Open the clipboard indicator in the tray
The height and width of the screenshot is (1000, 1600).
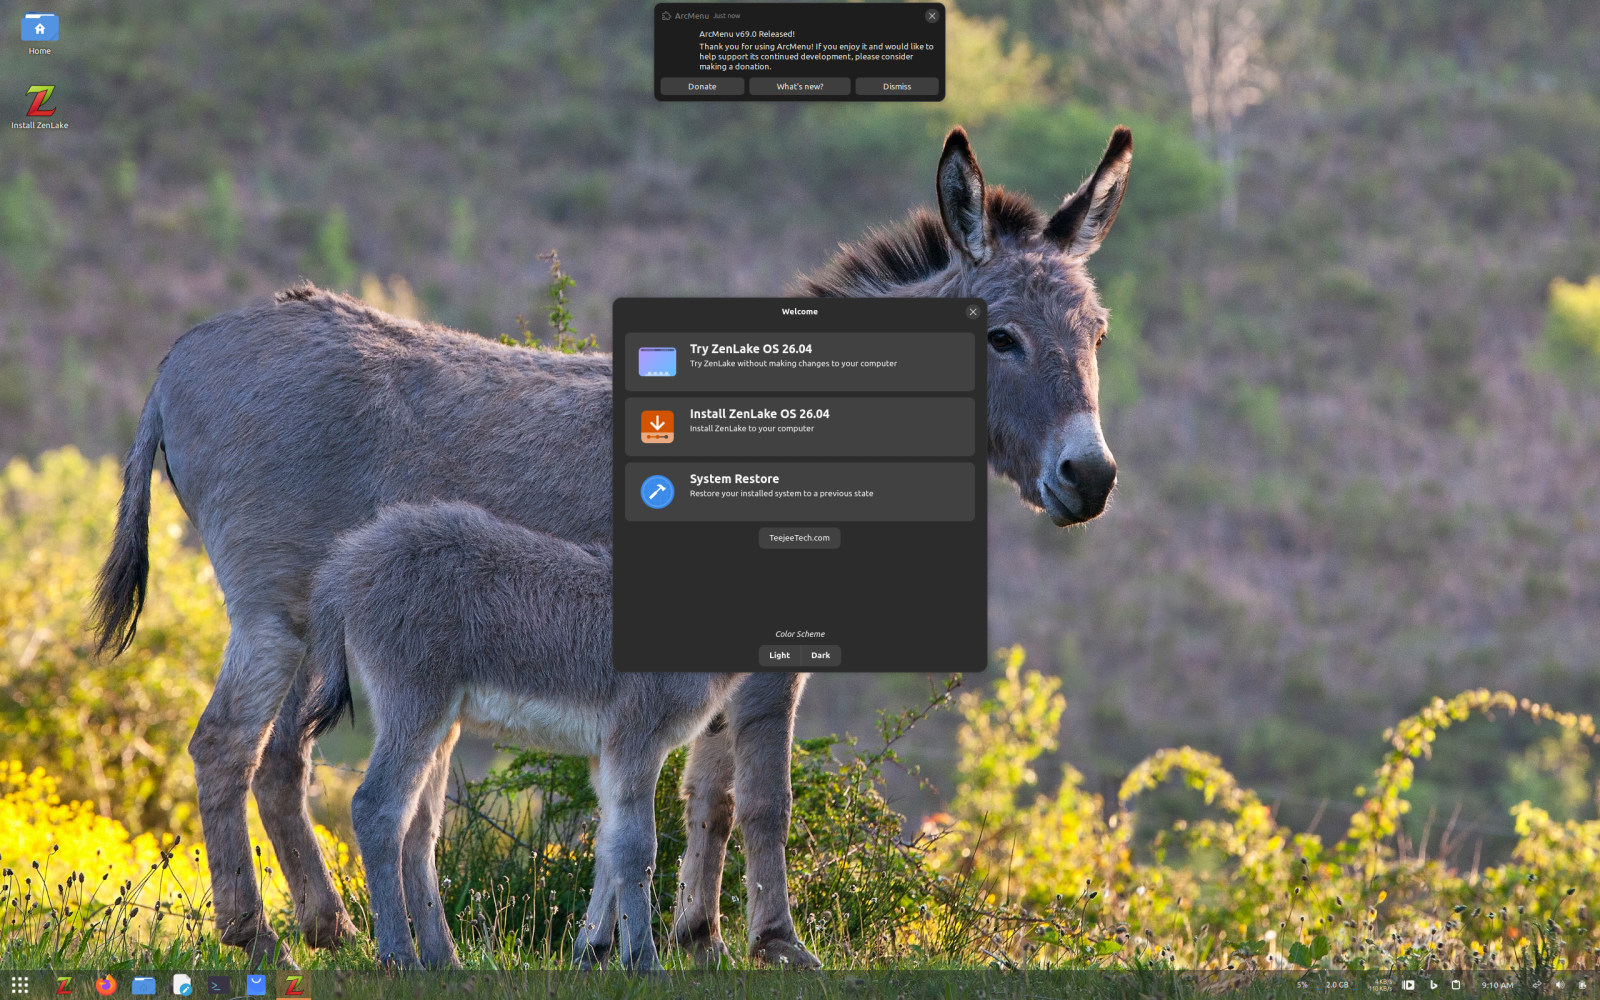(x=1456, y=985)
